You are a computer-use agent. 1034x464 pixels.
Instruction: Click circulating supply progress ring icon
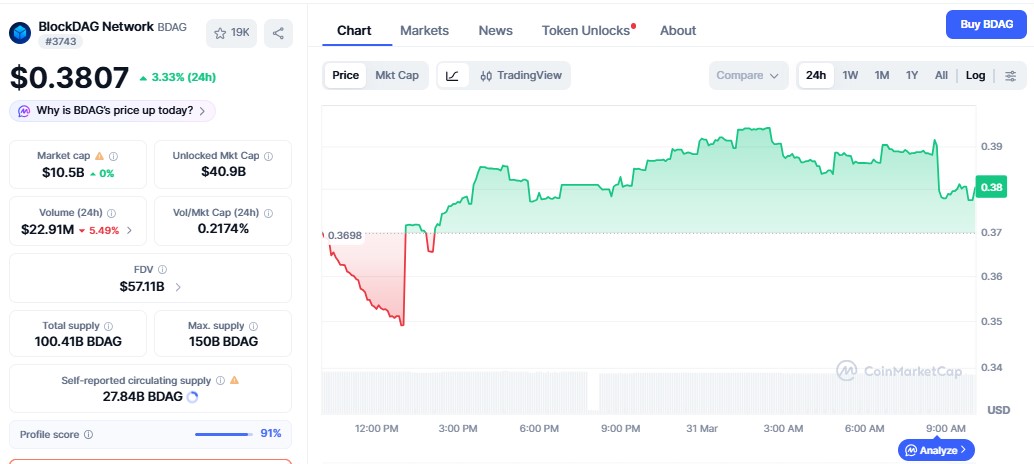pos(193,397)
